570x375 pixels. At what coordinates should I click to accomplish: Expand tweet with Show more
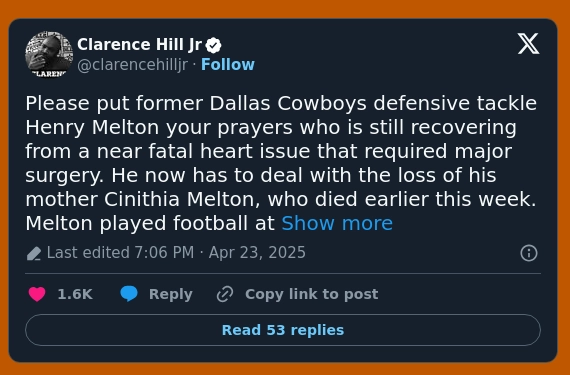point(337,223)
